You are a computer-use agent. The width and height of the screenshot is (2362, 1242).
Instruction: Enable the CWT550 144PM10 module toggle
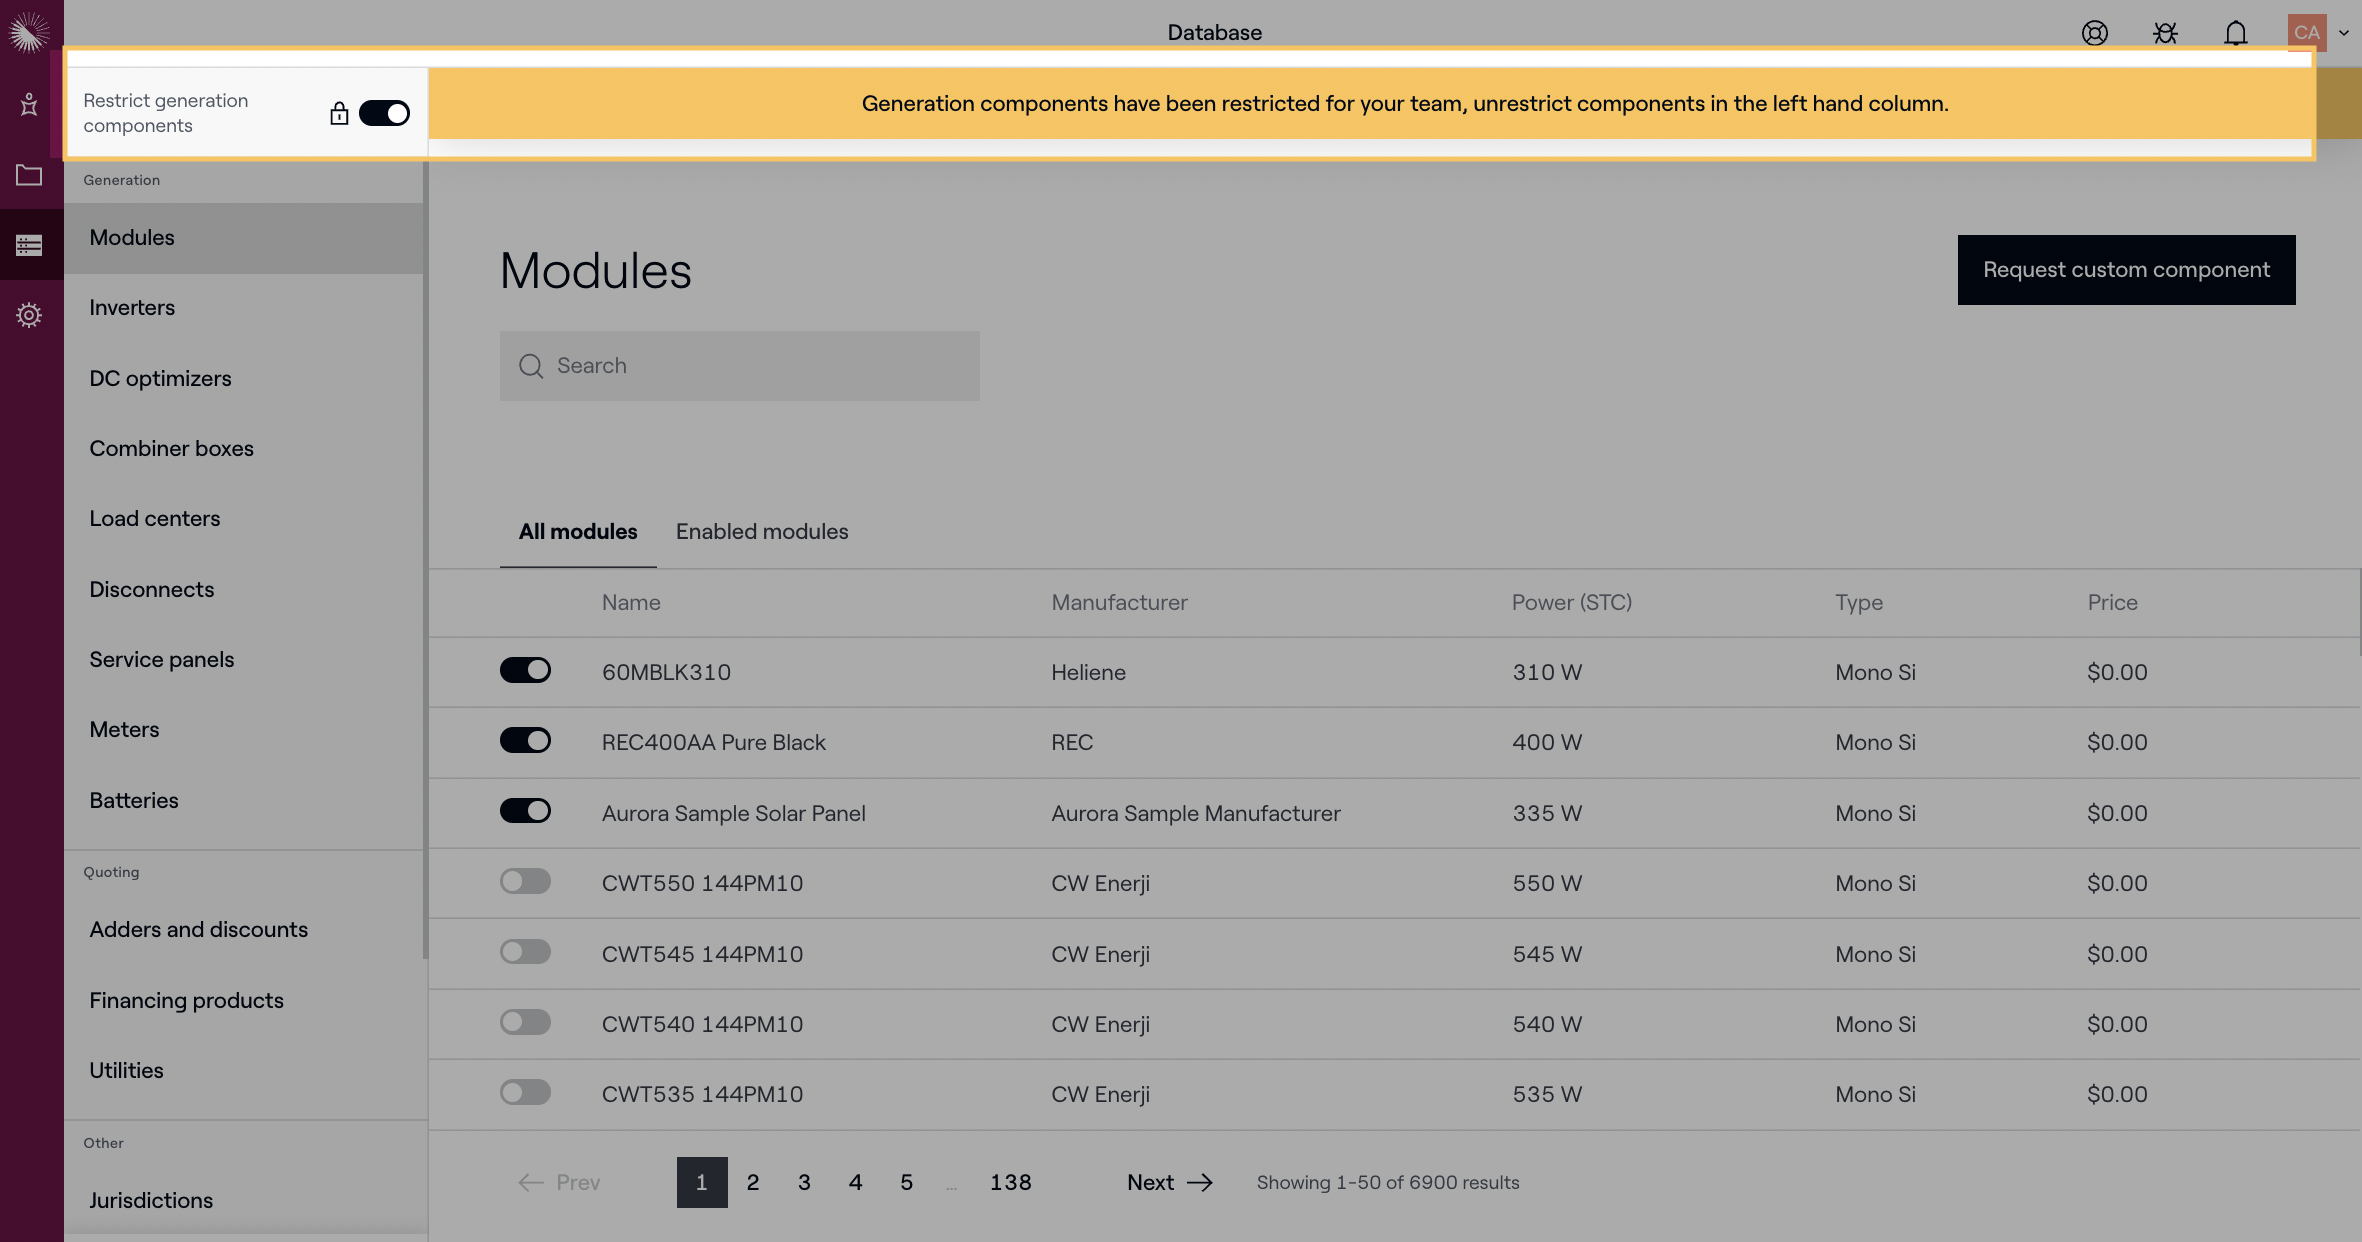point(525,881)
